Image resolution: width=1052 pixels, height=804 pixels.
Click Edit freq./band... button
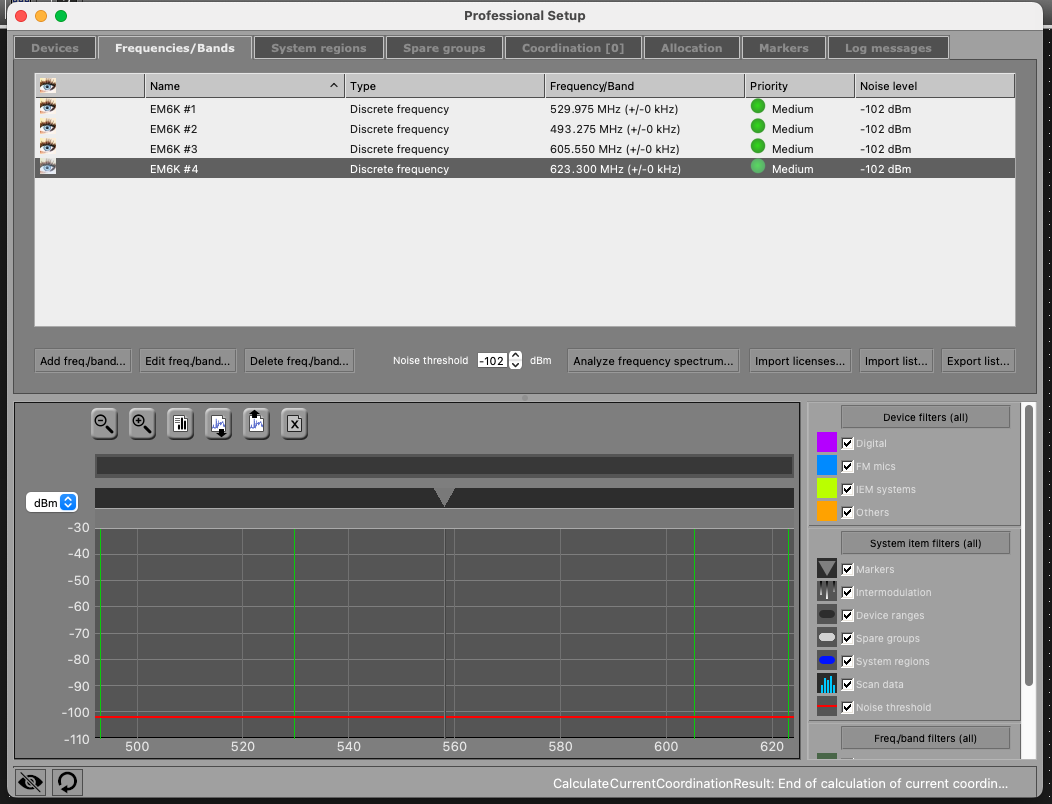pyautogui.click(x=187, y=360)
